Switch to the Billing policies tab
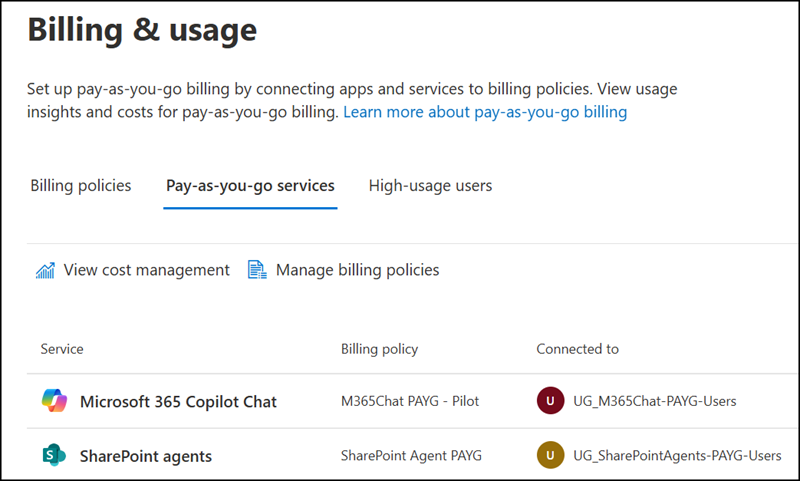The width and height of the screenshot is (800, 481). 81,186
